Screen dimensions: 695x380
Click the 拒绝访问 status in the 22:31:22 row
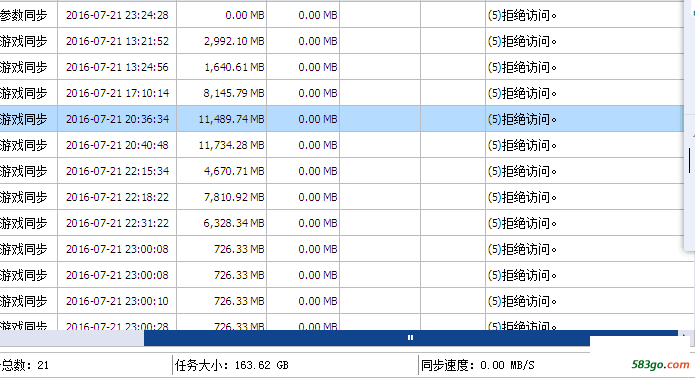click(522, 223)
